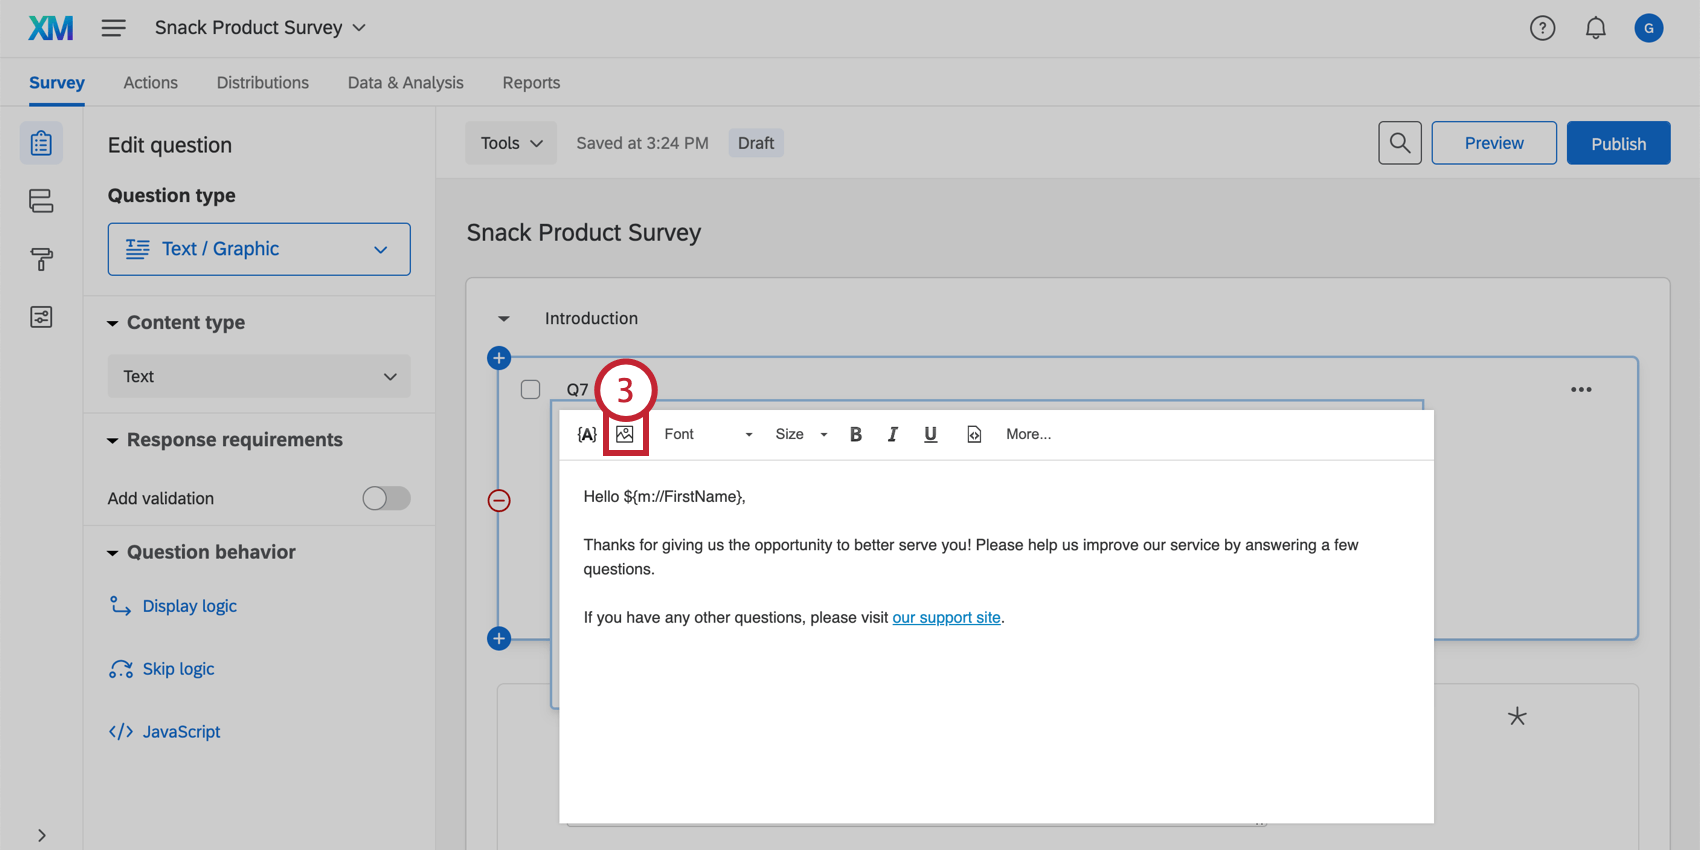Click the underline formatting icon
The width and height of the screenshot is (1700, 850).
click(930, 434)
